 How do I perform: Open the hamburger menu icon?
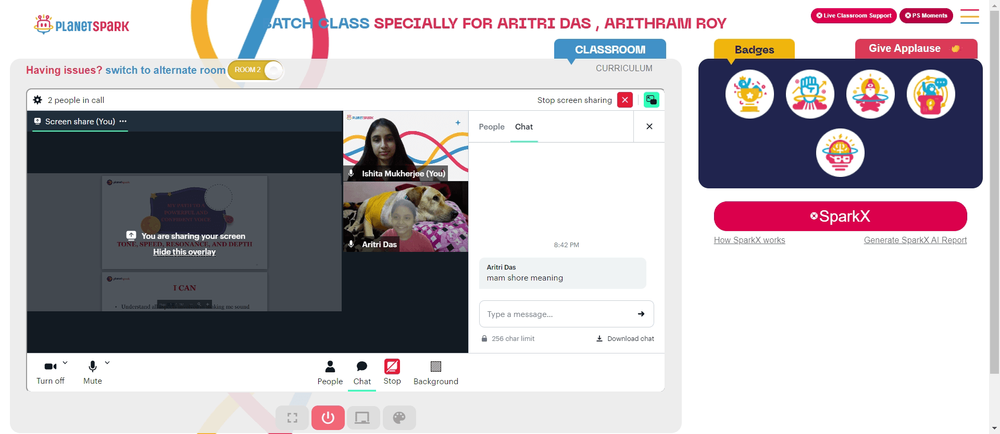(x=969, y=16)
